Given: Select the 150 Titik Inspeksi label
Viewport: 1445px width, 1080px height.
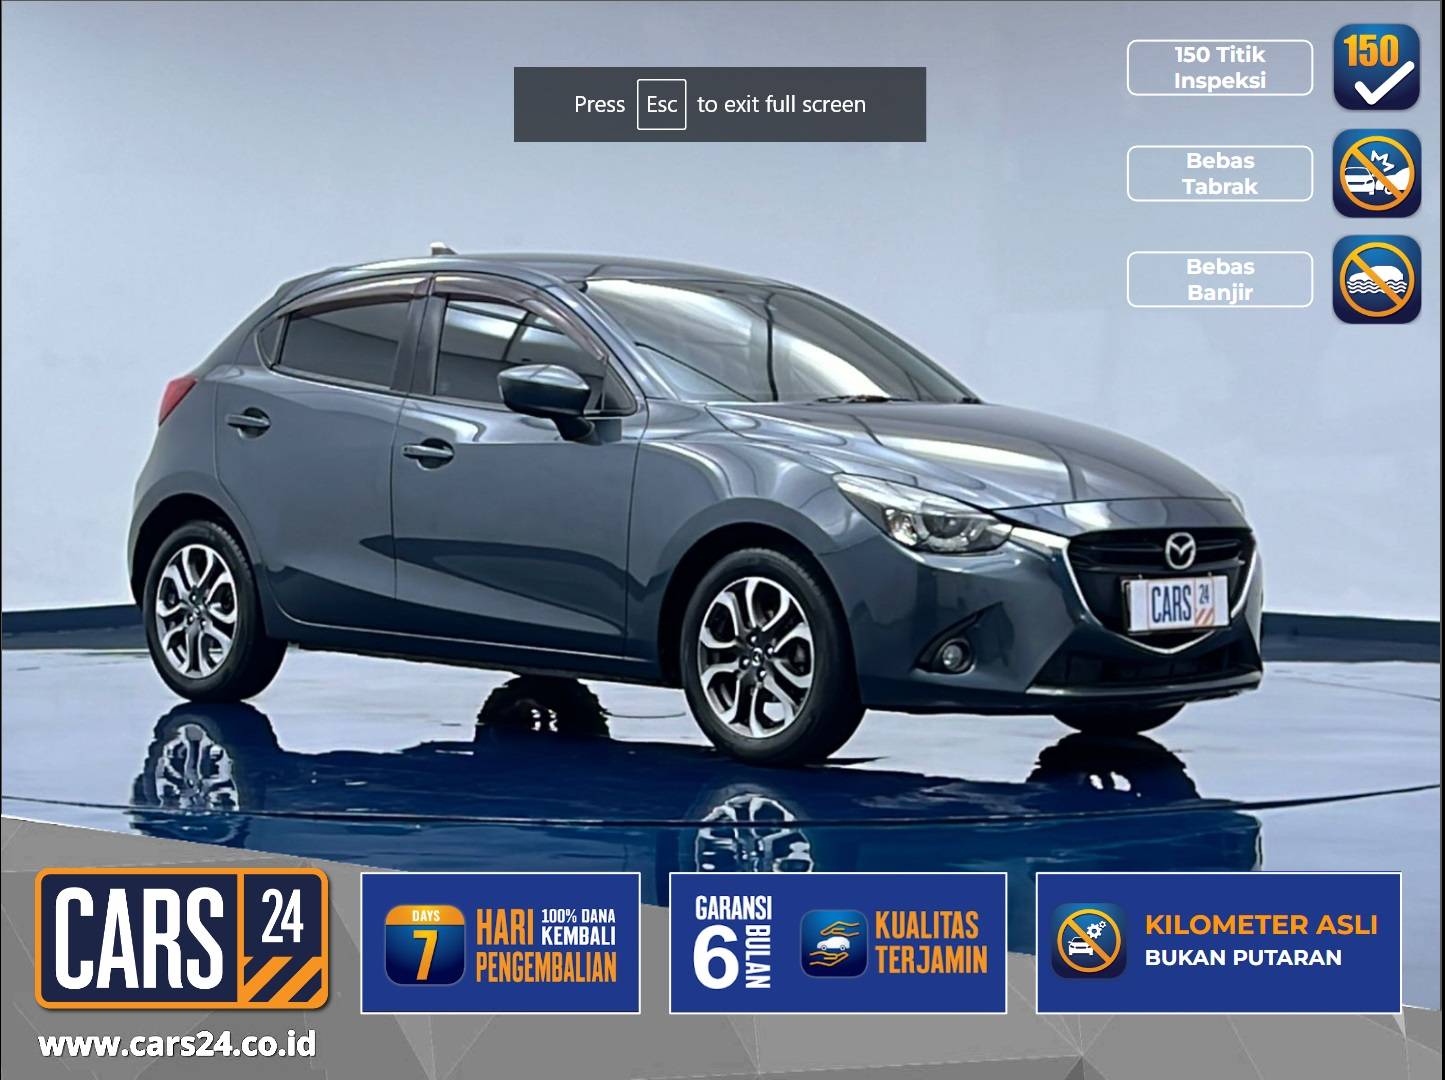Looking at the screenshot, I should 1220,68.
